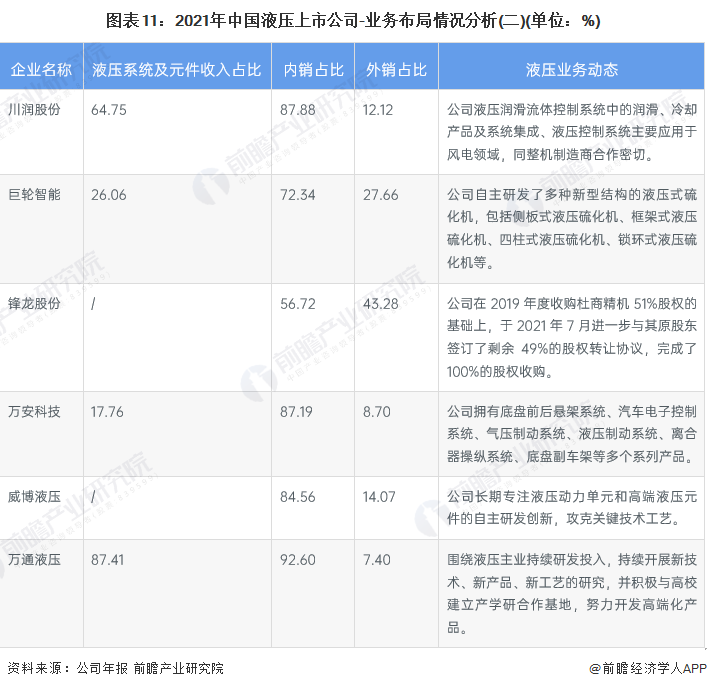Screen dimensions: 707x689
Task: Click company name 川润股份
Action: point(34,110)
